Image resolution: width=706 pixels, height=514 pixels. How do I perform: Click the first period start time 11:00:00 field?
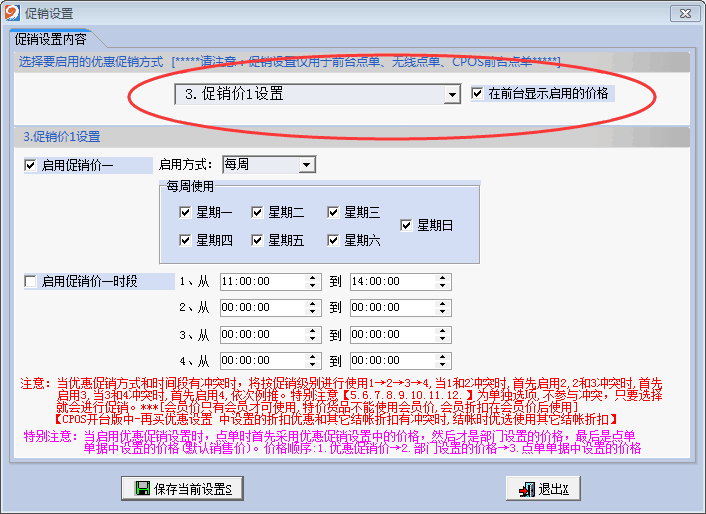coord(260,282)
